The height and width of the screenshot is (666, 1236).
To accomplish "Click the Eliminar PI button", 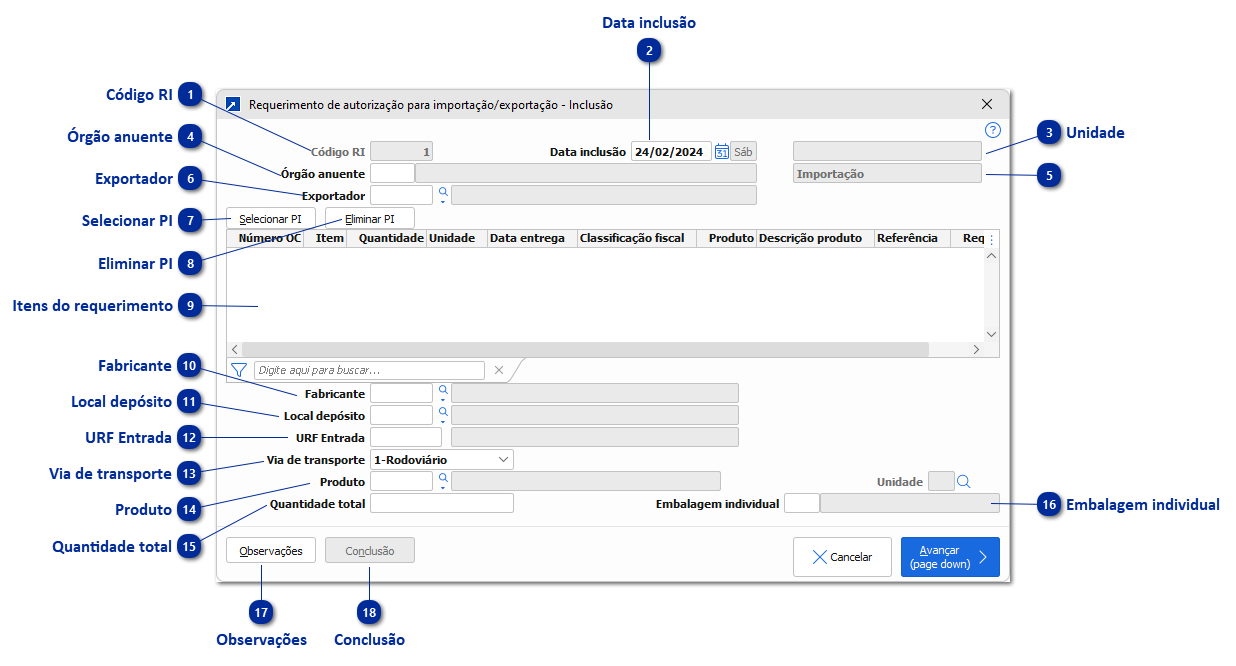I will pos(369,217).
